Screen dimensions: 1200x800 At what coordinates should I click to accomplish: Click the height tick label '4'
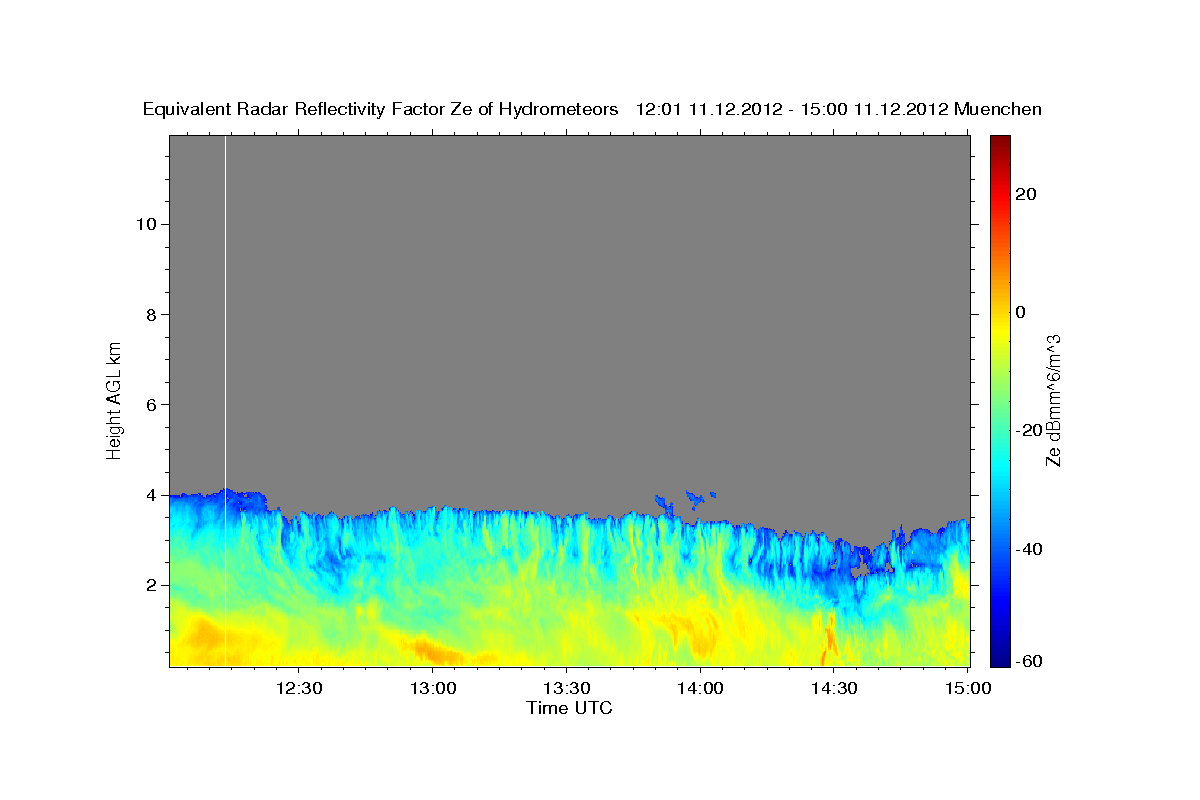(152, 495)
